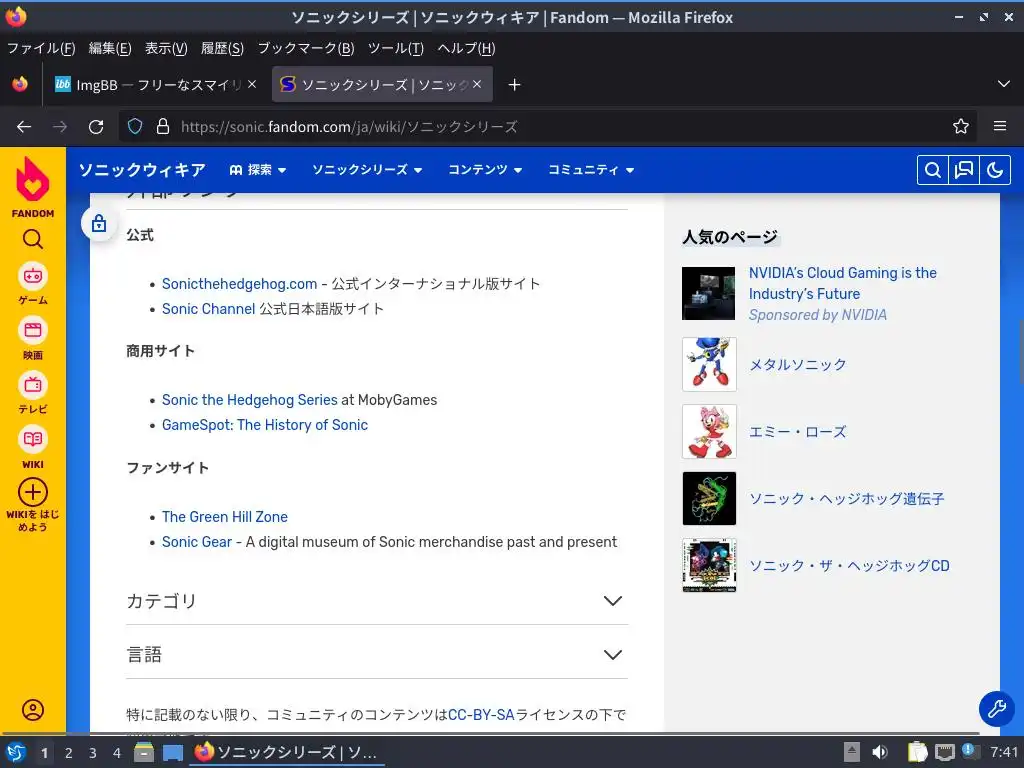Image resolution: width=1024 pixels, height=768 pixels.
Task: Open the 映画 (movies) sidebar icon
Action: (x=33, y=330)
